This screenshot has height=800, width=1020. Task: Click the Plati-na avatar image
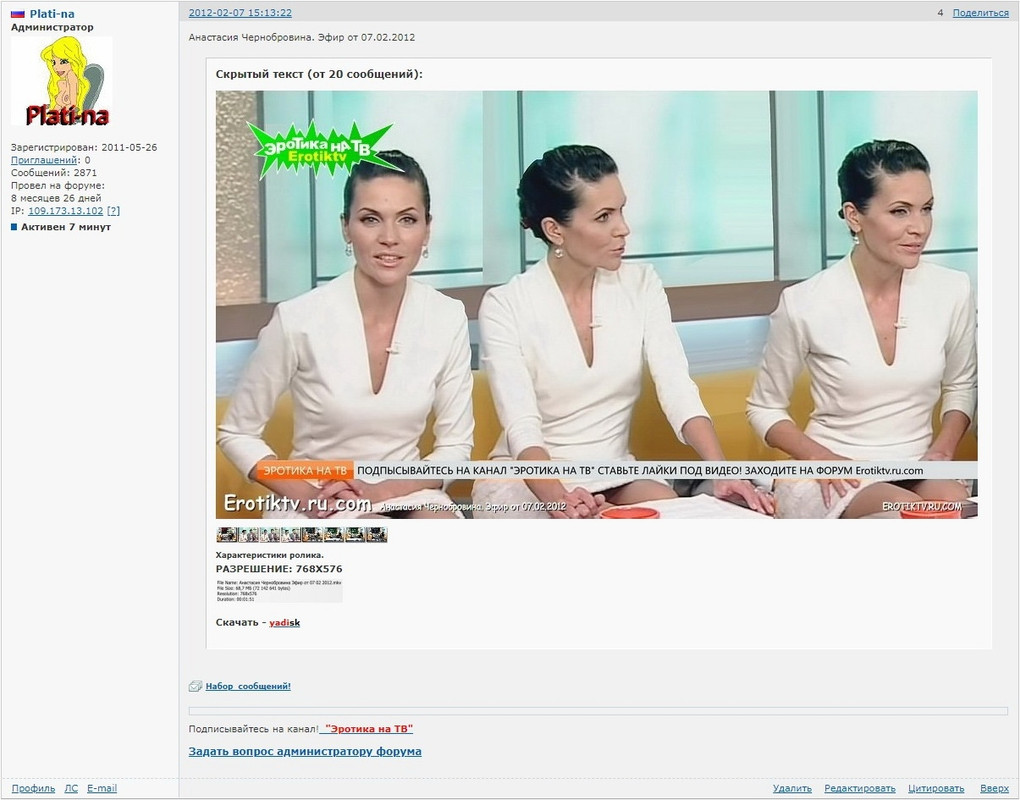[x=62, y=81]
